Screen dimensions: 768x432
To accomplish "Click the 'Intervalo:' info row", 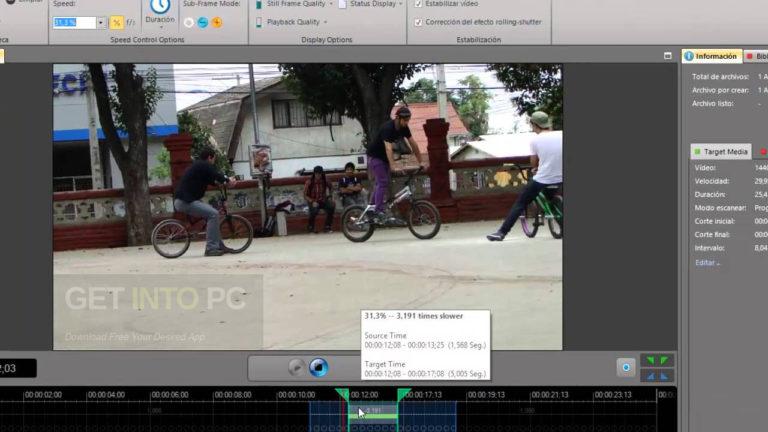I will pyautogui.click(x=730, y=248).
